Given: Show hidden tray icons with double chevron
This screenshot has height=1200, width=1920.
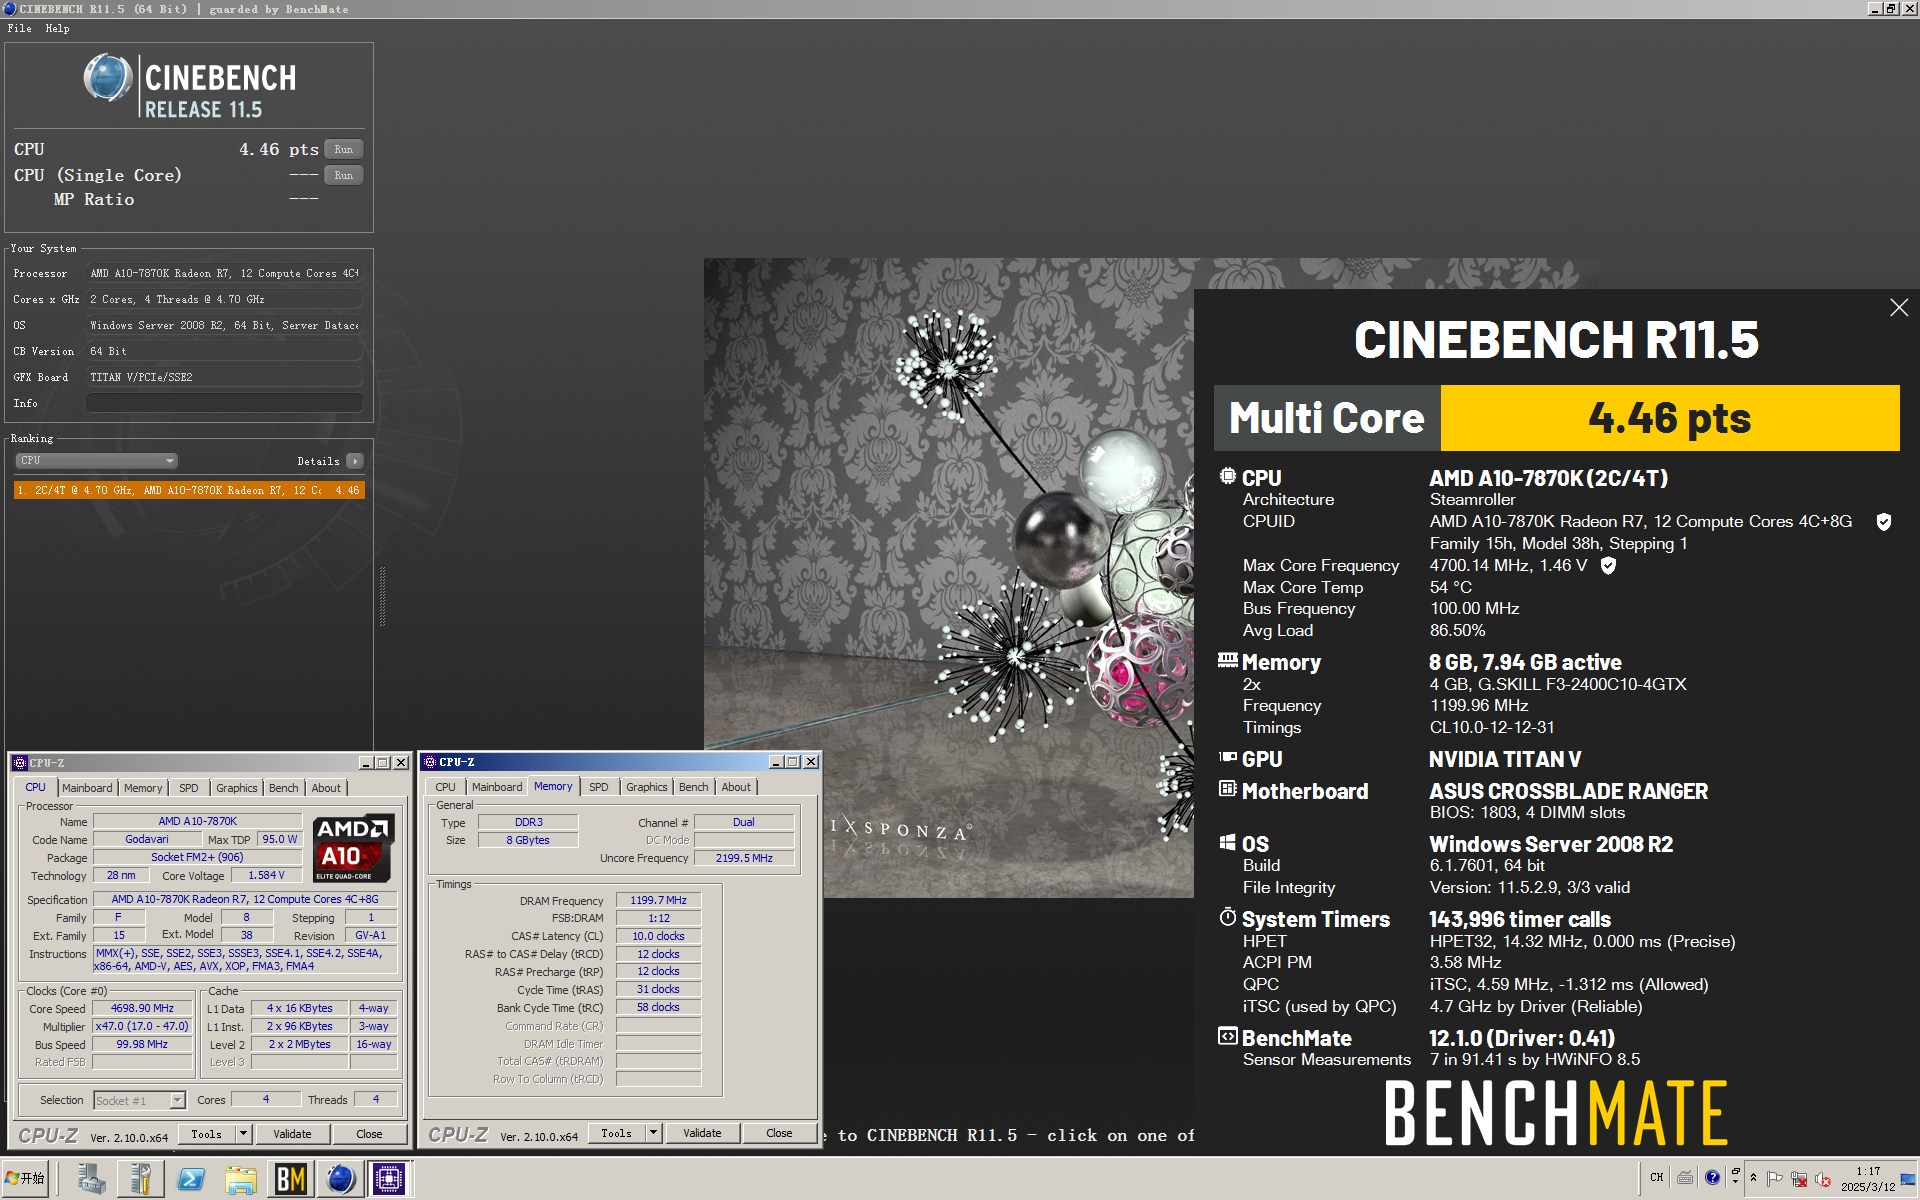Looking at the screenshot, I should 1753,1178.
